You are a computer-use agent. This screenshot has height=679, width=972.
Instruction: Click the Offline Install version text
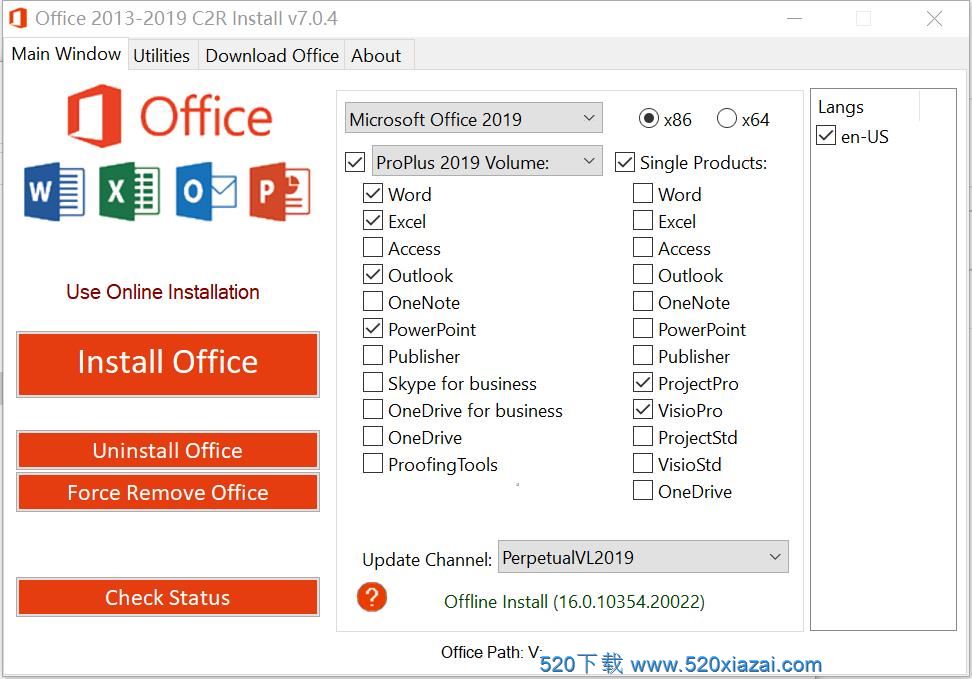[574, 602]
